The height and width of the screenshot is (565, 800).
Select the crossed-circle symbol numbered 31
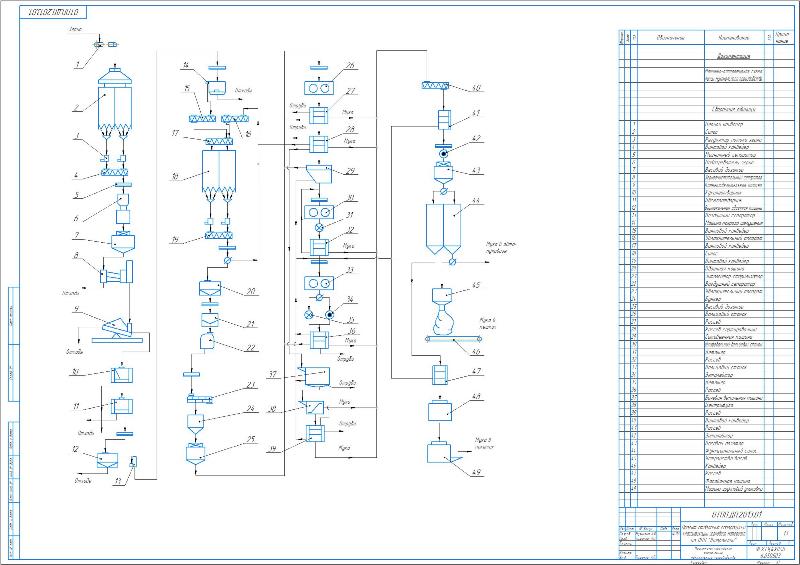[x=320, y=227]
